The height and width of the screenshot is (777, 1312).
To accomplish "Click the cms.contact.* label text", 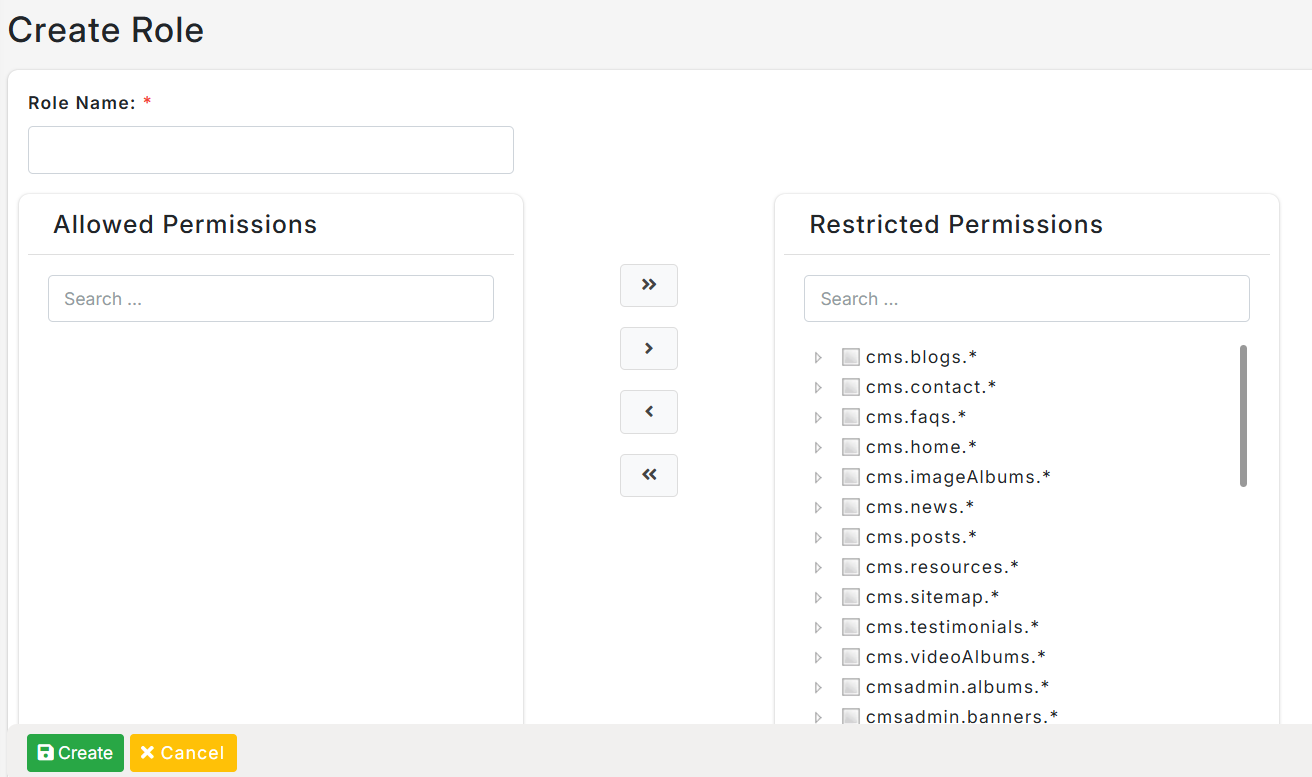I will [x=931, y=387].
